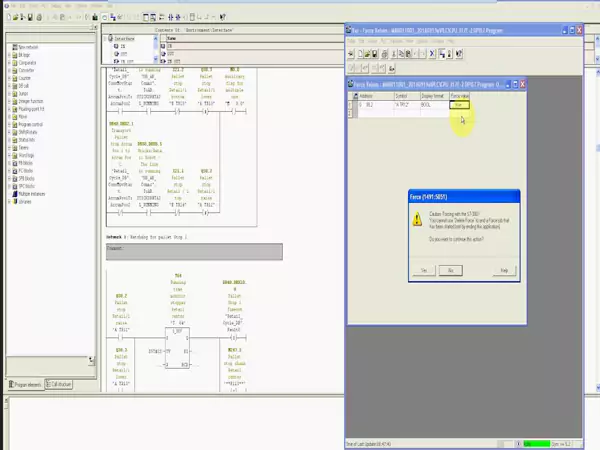600x450 pixels.
Task: Click the Address cell in force table row one
Action: pos(376,104)
